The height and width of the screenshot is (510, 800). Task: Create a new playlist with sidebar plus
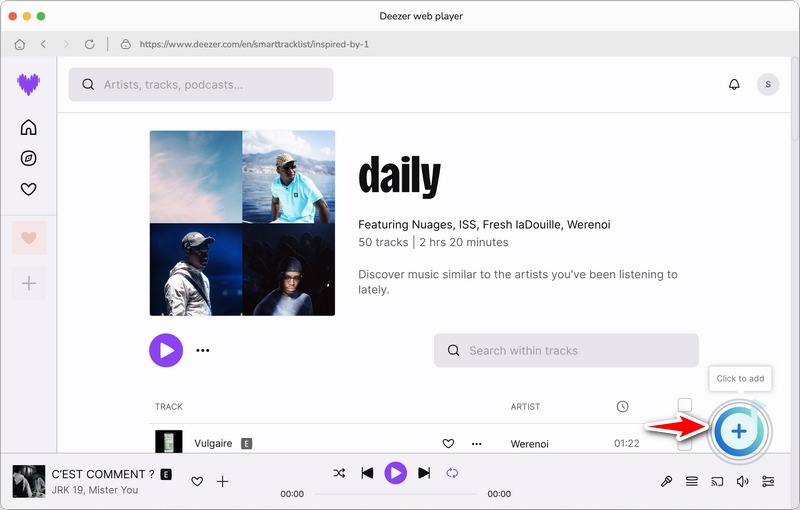29,283
